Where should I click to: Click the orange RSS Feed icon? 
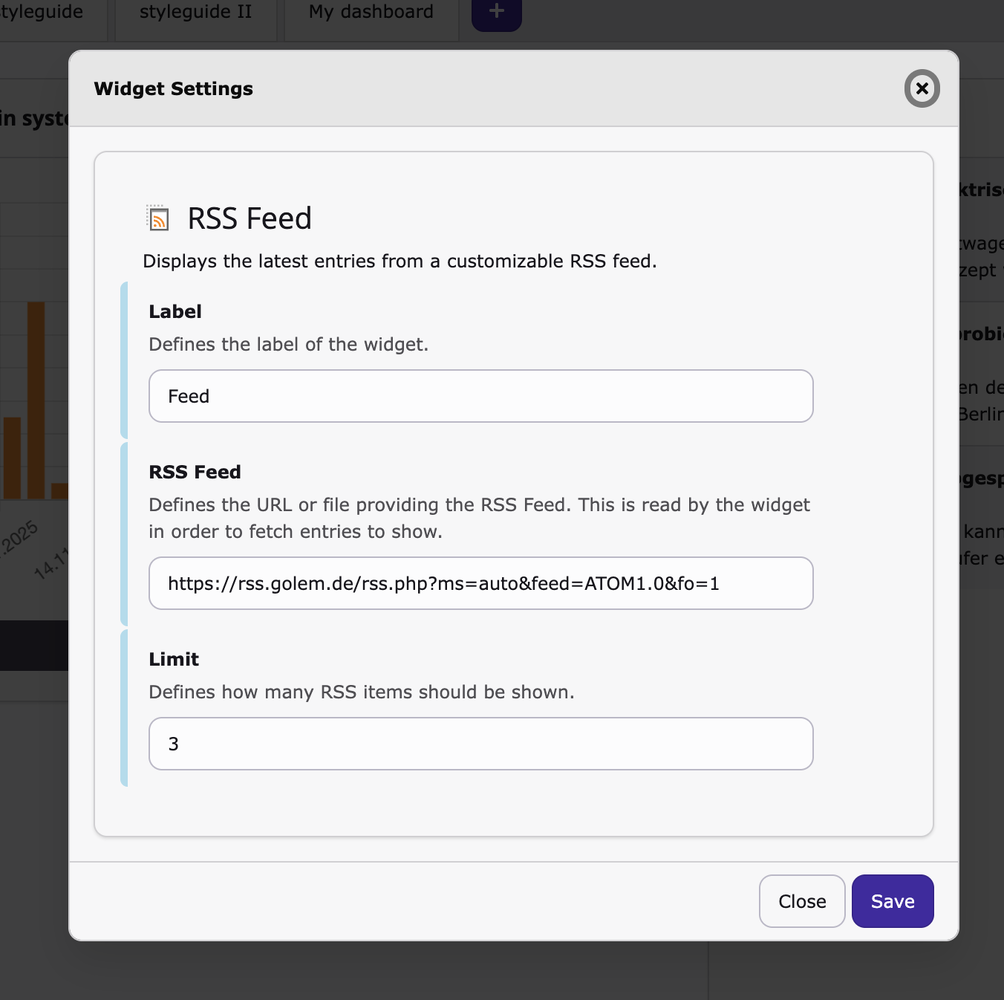(x=157, y=218)
